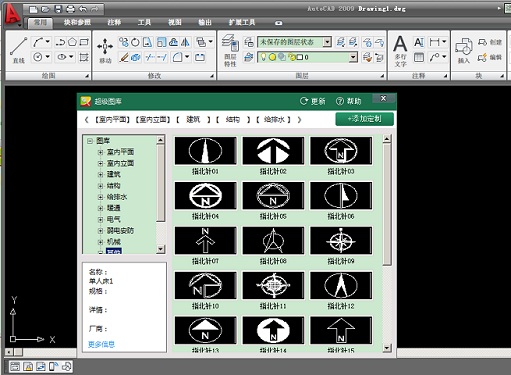Select the Line (直线) drawing tool
The height and width of the screenshot is (375, 511).
(18, 50)
